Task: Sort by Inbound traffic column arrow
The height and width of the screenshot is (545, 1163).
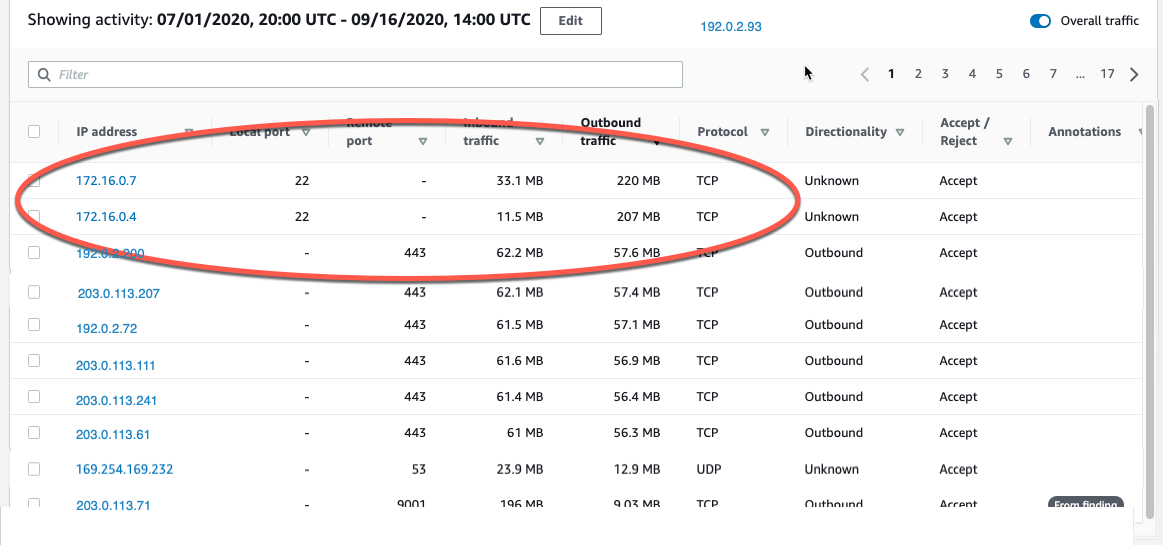Action: click(x=540, y=142)
